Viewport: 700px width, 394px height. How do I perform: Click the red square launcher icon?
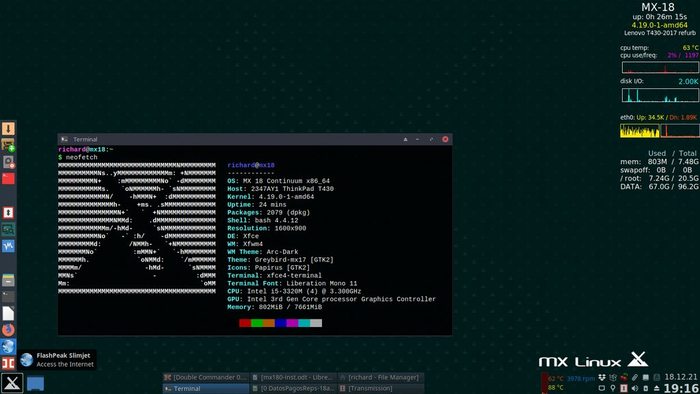point(8,178)
